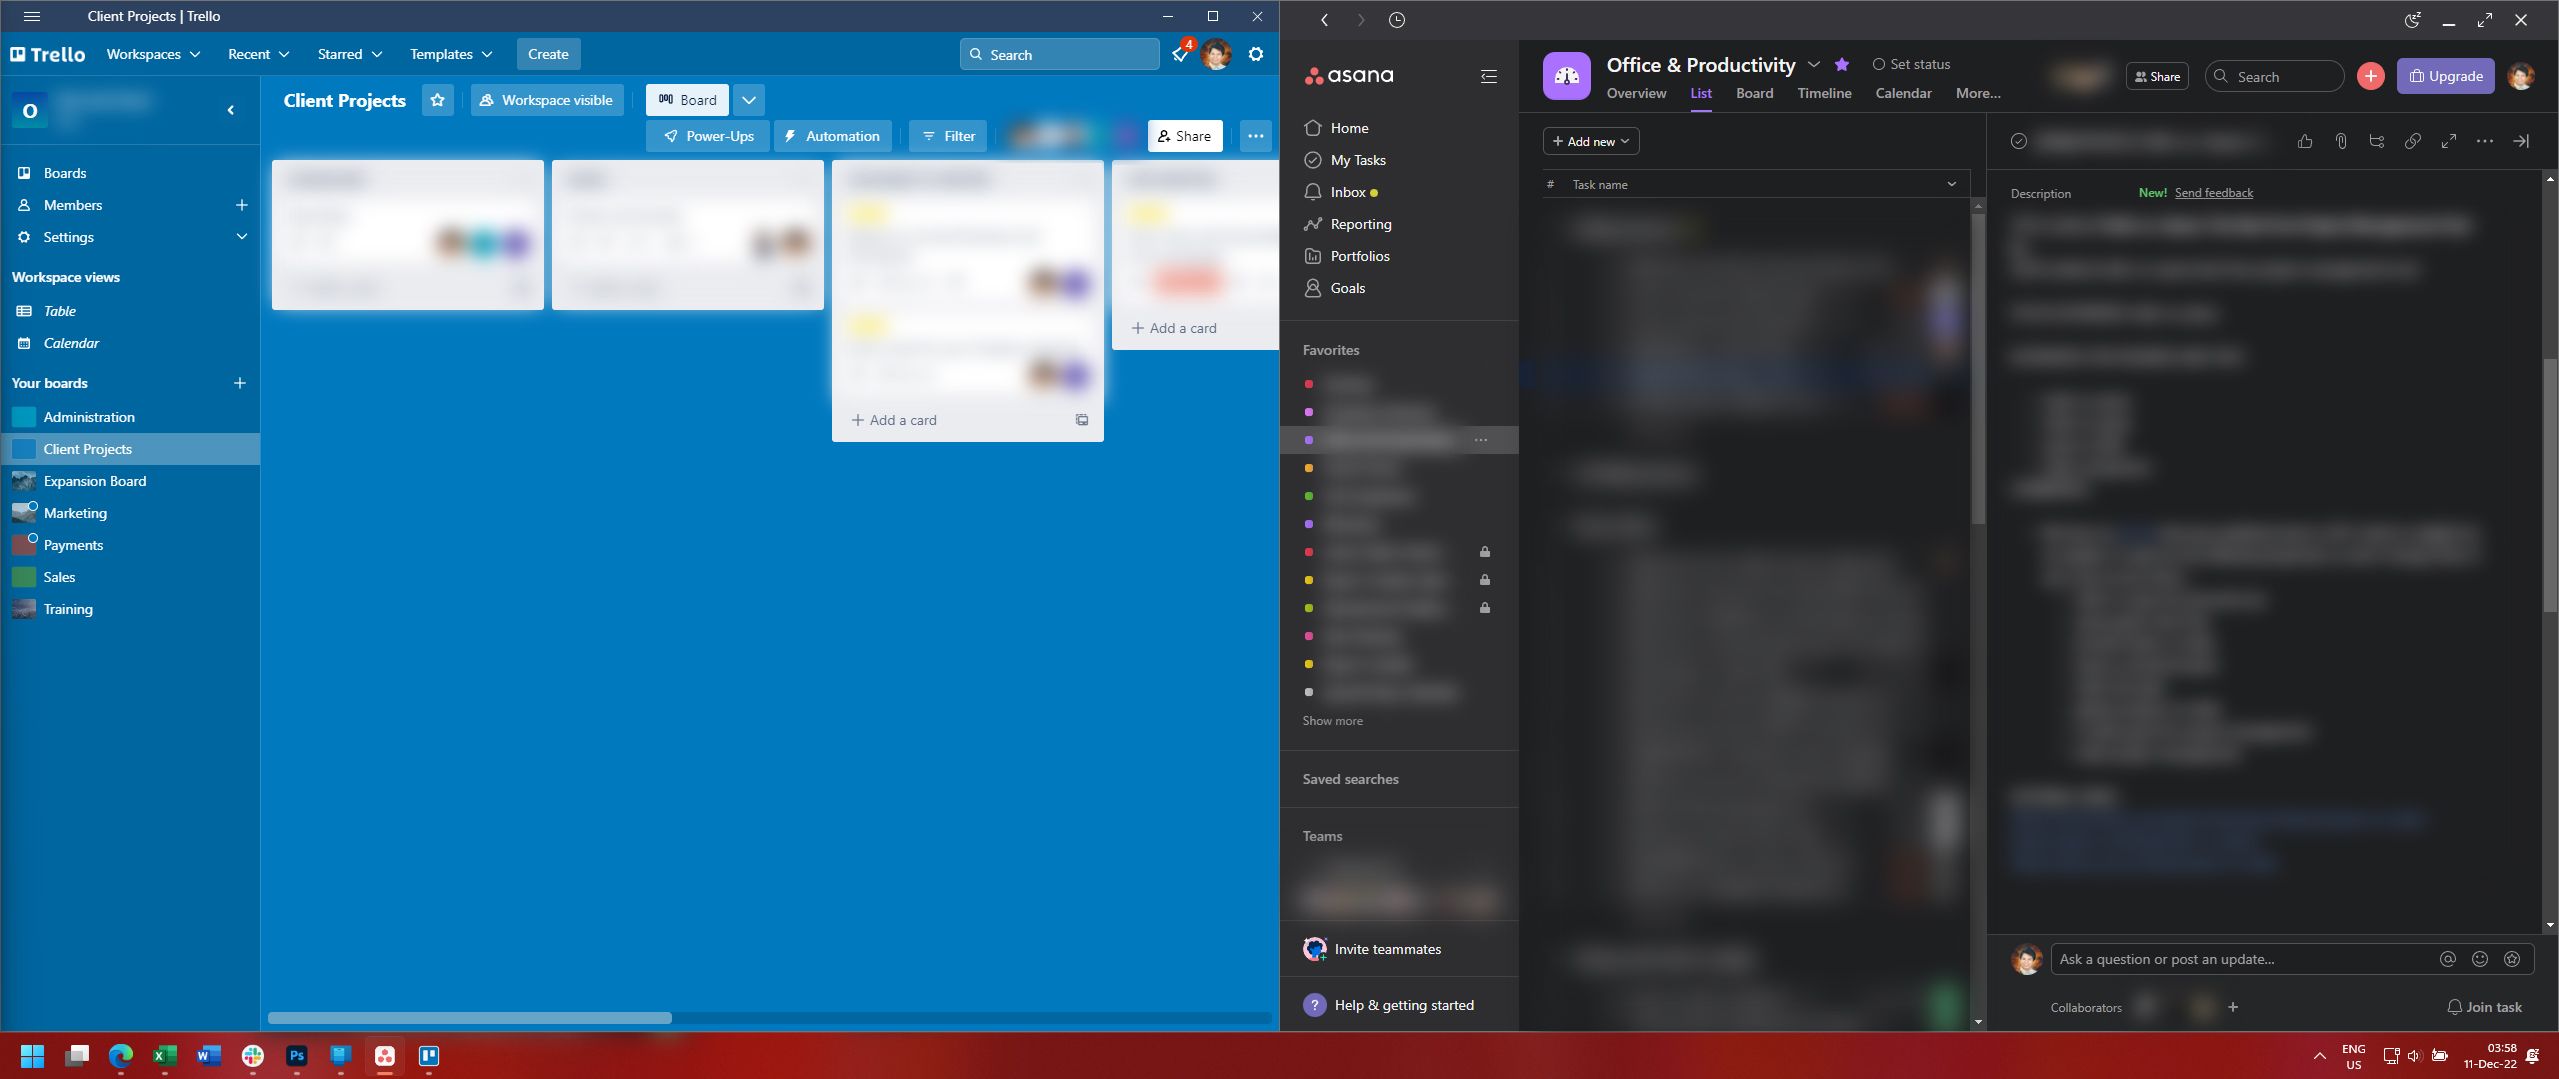Image resolution: width=2559 pixels, height=1079 pixels.
Task: Open the Table workspace view
Action: click(x=60, y=311)
